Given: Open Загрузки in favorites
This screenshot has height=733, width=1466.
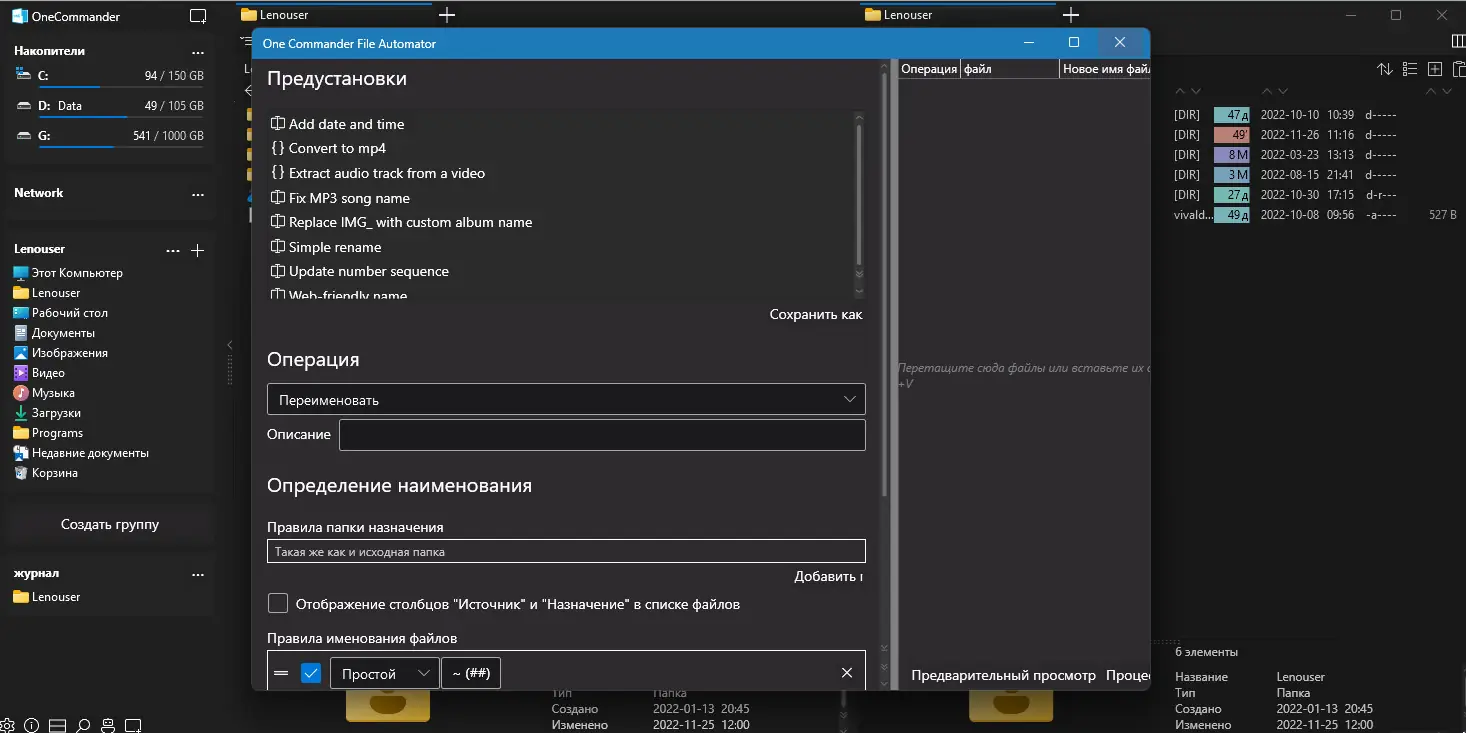Looking at the screenshot, I should click(x=56, y=413).
